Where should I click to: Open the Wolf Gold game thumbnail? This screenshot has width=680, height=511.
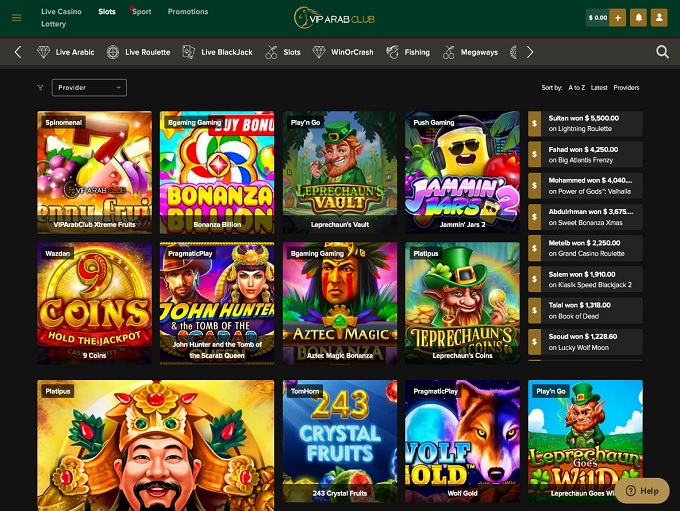click(x=462, y=440)
